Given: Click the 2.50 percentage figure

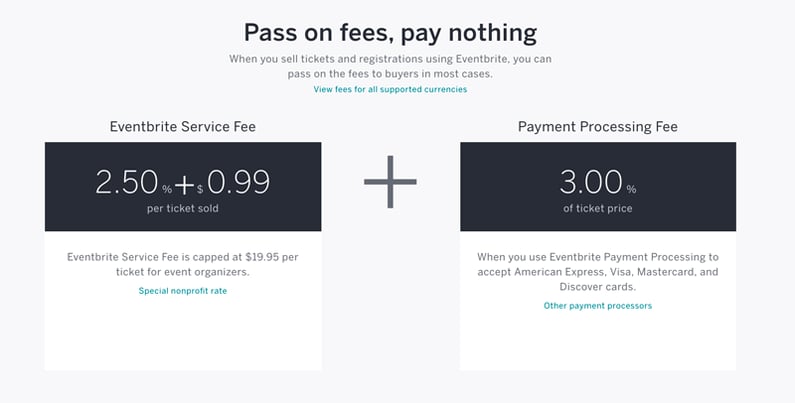Looking at the screenshot, I should tap(127, 182).
